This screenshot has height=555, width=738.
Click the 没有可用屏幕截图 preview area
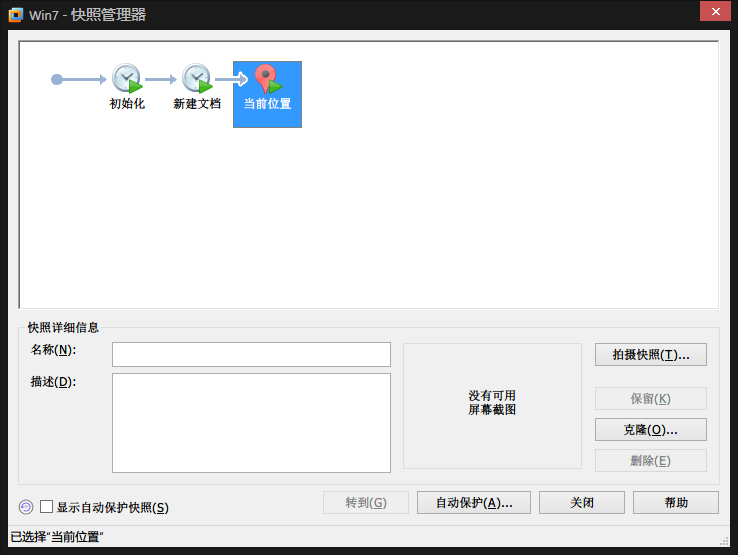(x=492, y=406)
